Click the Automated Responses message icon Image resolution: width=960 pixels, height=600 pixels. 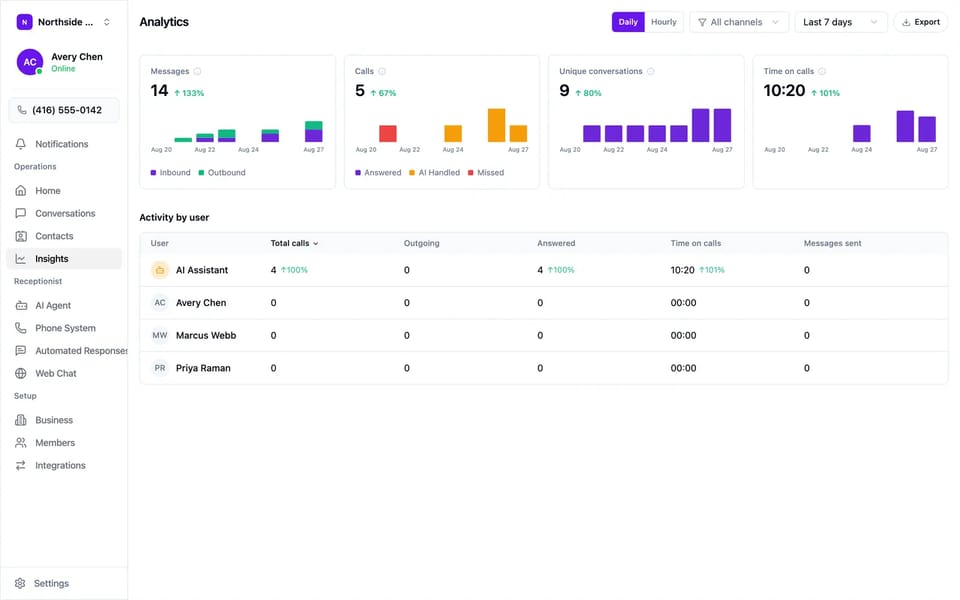tap(21, 350)
